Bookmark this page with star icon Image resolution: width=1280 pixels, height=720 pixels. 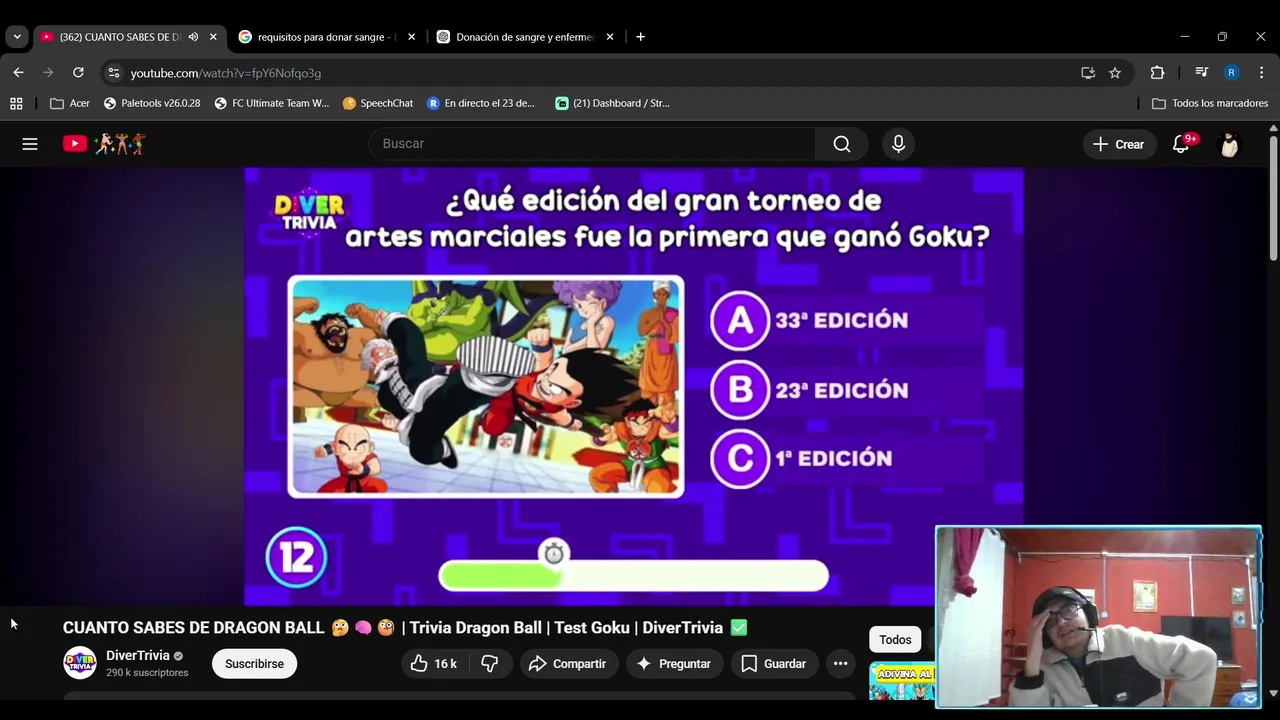[x=1115, y=73]
